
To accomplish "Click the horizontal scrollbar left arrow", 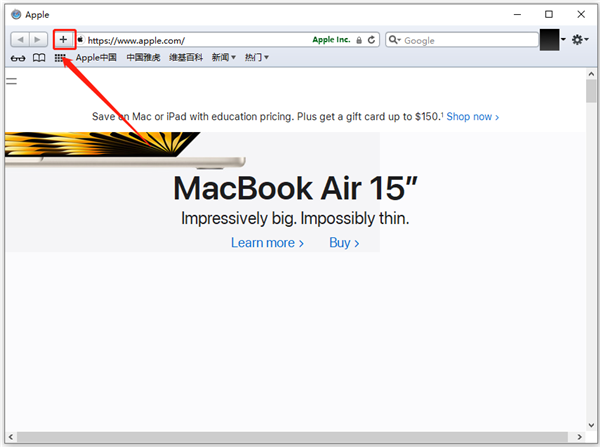I will click(11, 437).
